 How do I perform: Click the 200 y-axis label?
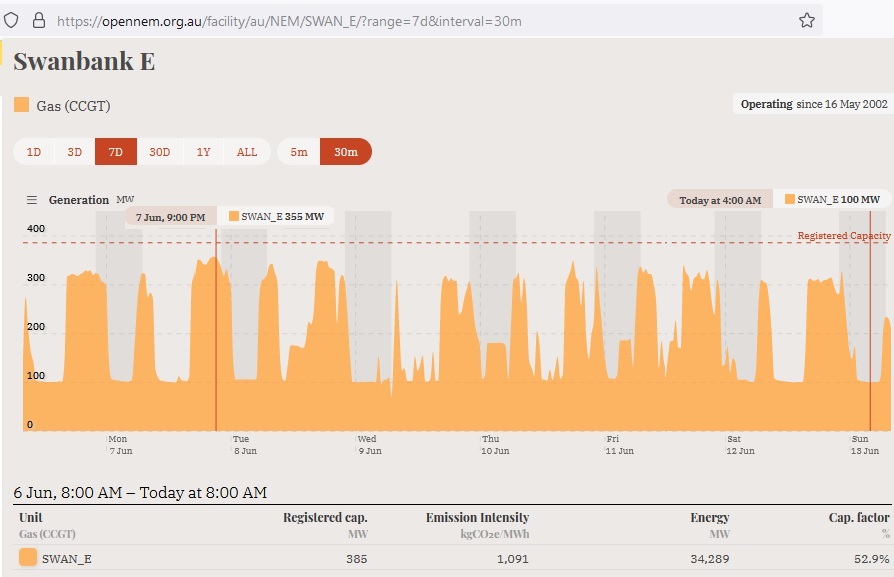[x=36, y=327]
